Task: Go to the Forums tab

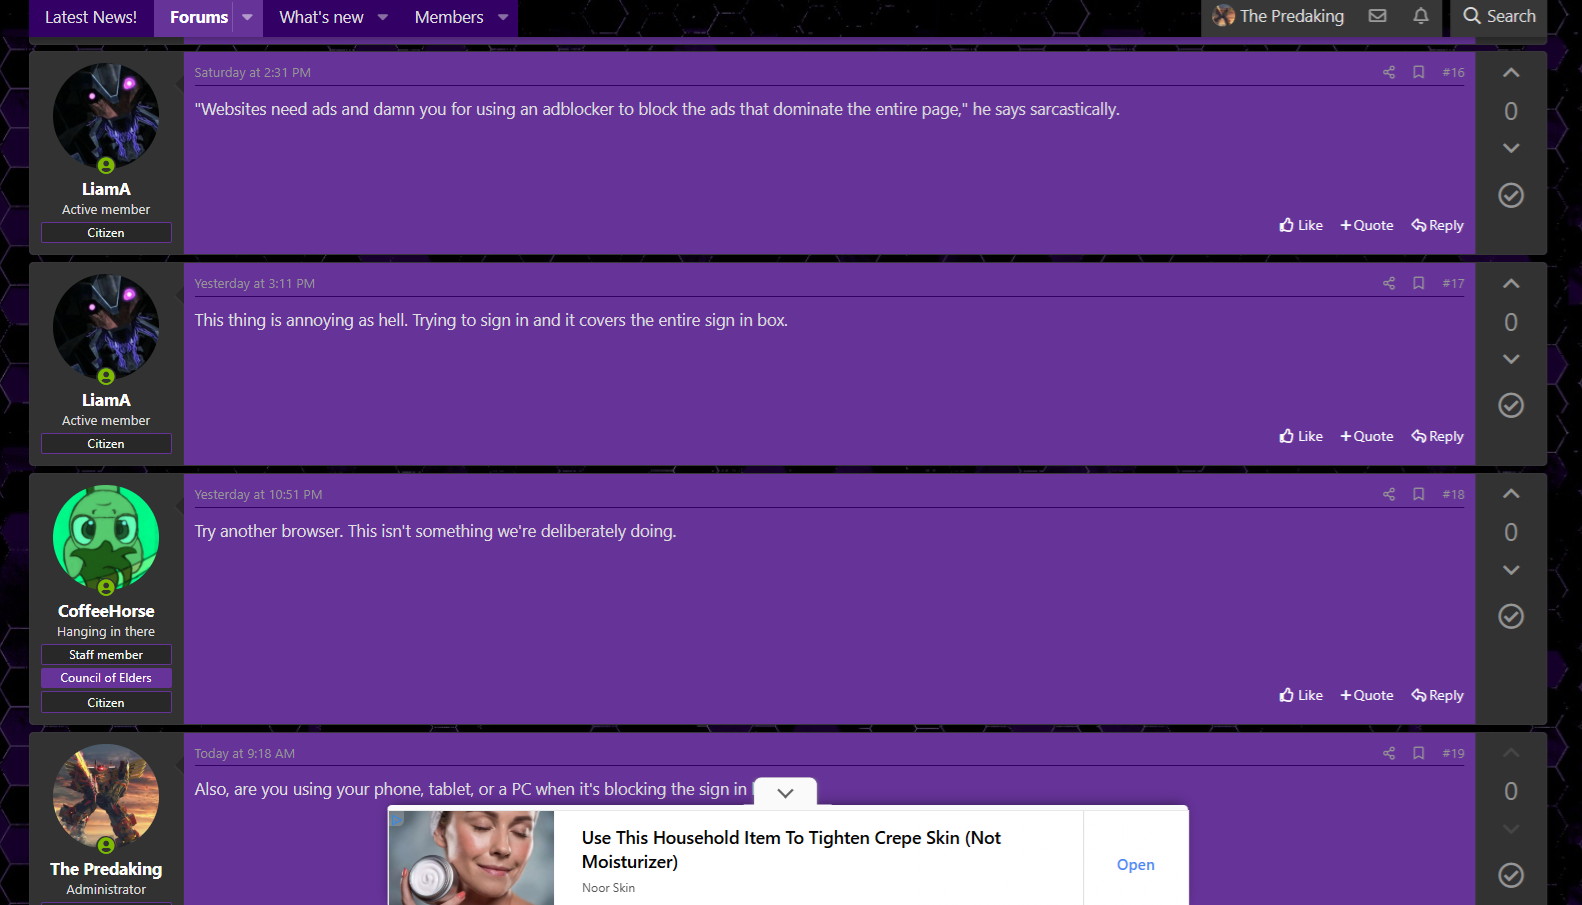Action: (198, 17)
